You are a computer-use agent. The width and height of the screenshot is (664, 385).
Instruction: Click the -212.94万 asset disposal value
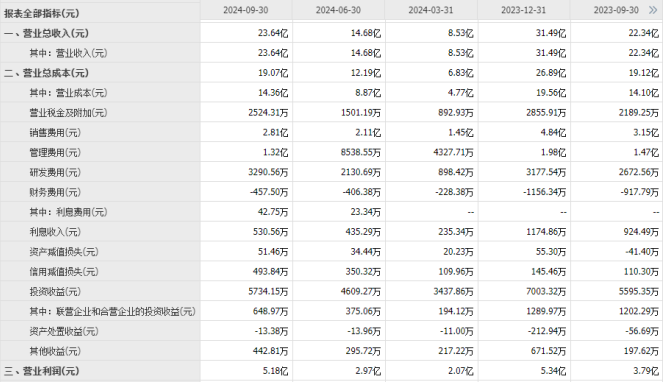pos(547,332)
